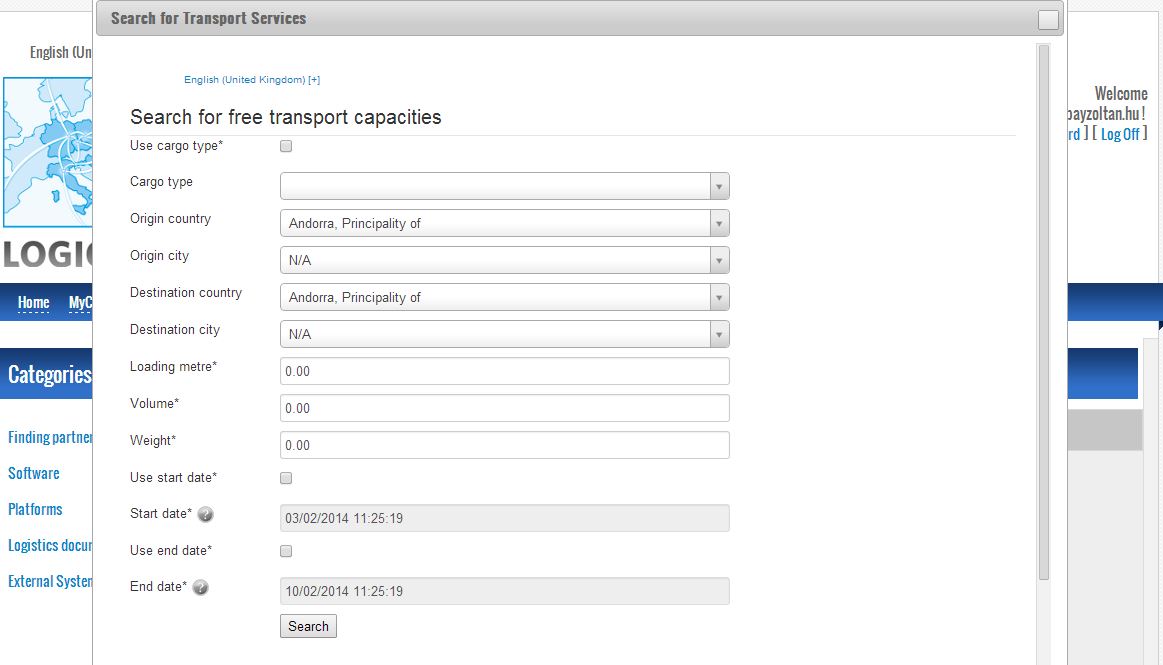
Task: Open the Destination country dropdown
Action: (x=504, y=297)
